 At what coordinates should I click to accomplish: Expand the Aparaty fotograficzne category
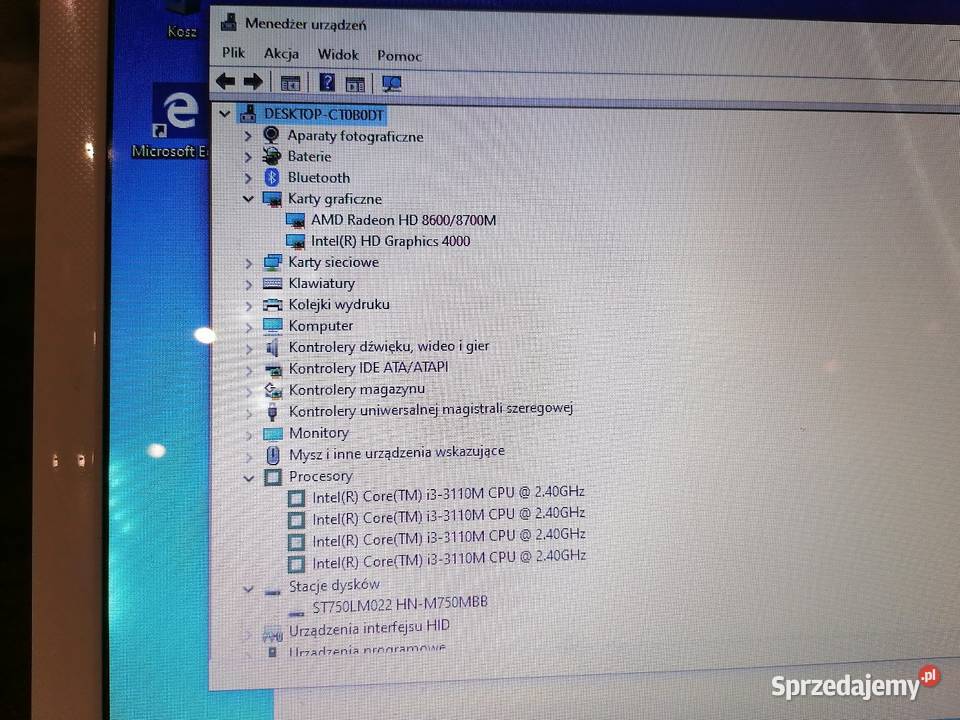(248, 135)
